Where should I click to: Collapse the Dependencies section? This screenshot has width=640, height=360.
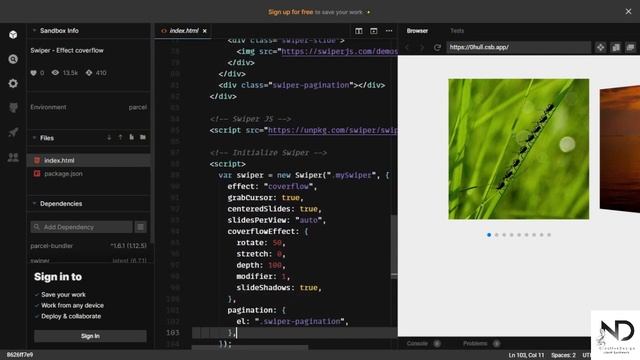tap(34, 204)
